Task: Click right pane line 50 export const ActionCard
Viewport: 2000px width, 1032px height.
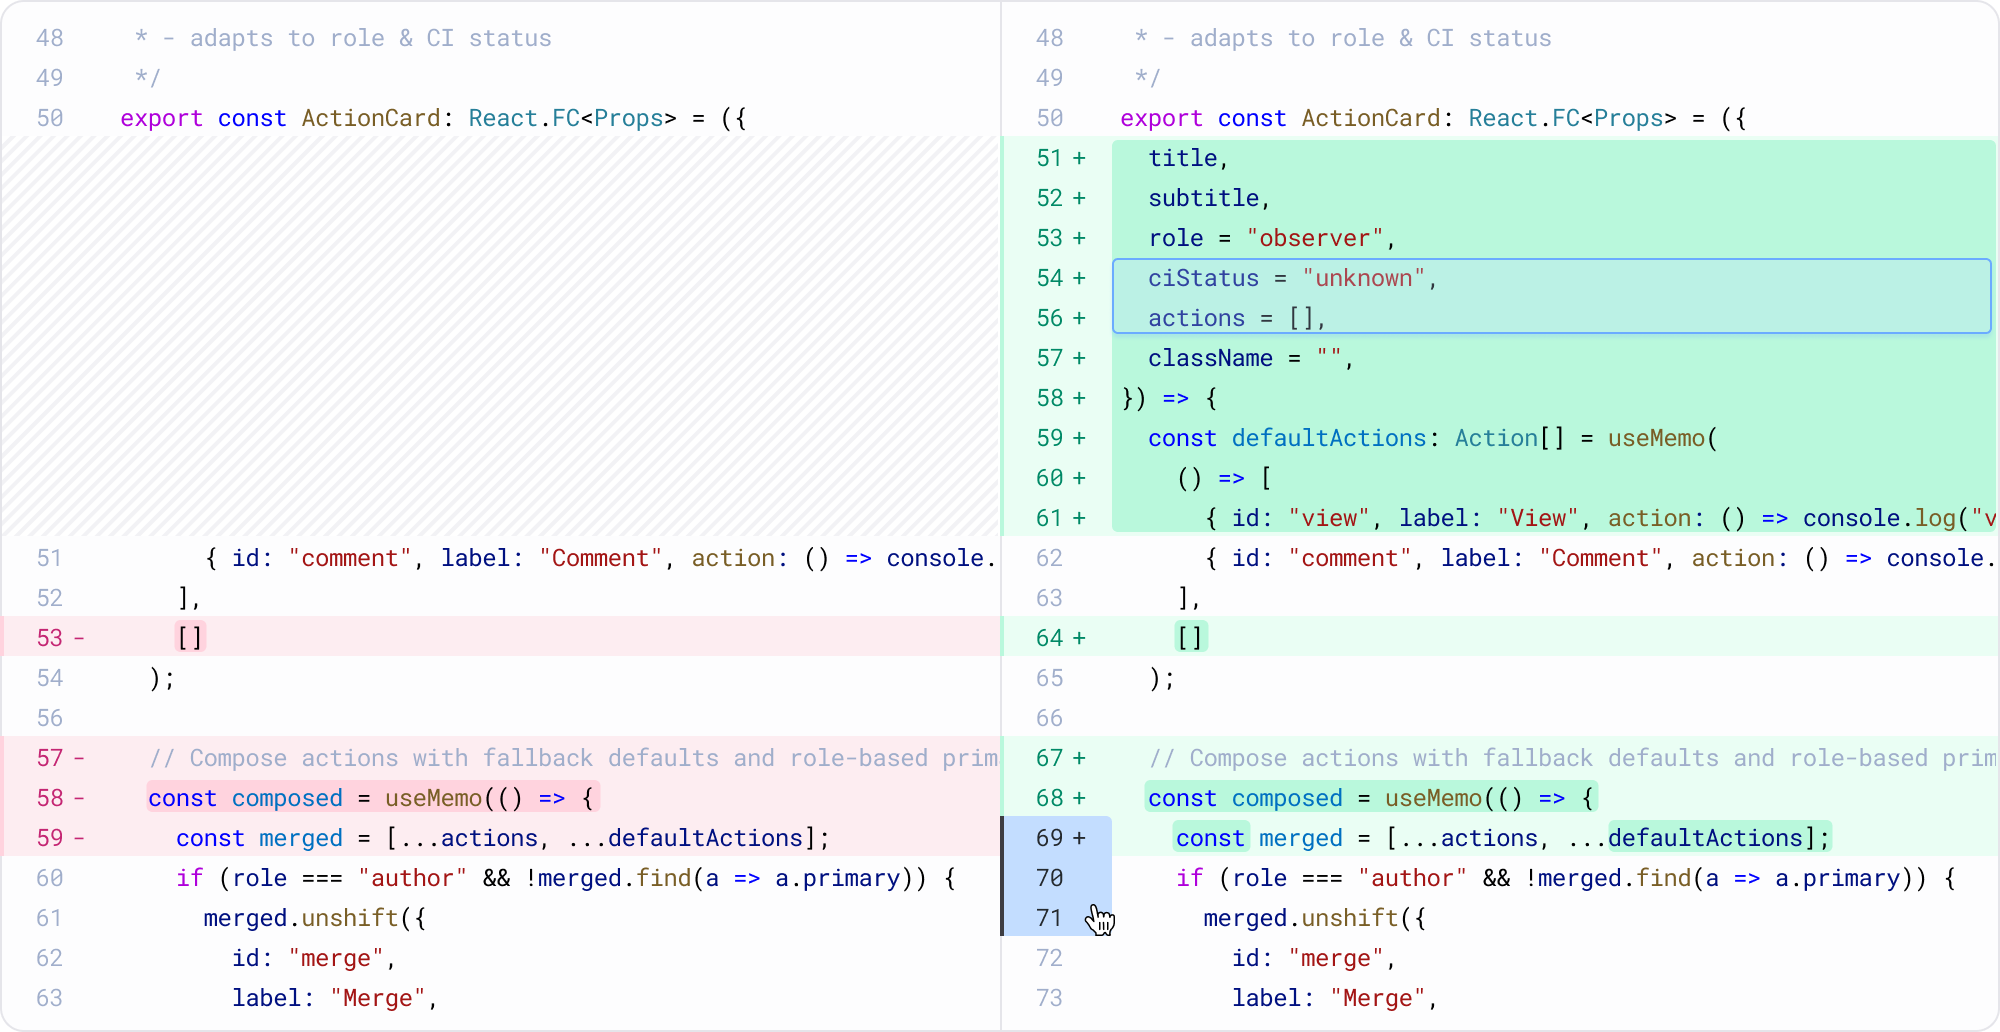Action: [x=1500, y=118]
